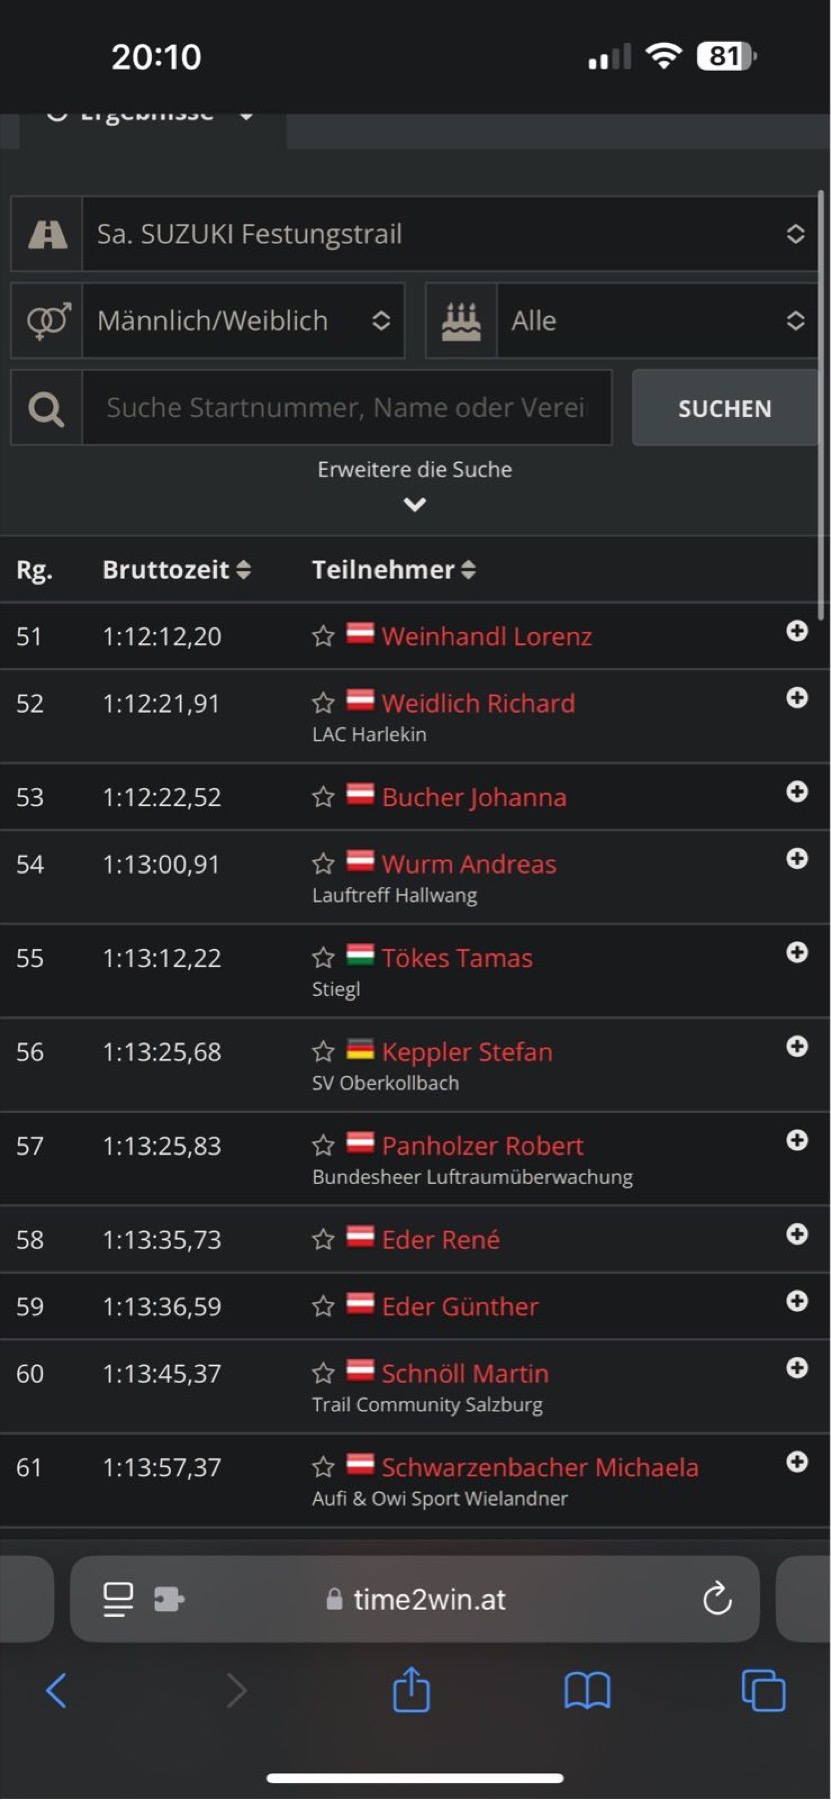Click the magnifier search icon
The image size is (831, 1800).
tap(46, 408)
